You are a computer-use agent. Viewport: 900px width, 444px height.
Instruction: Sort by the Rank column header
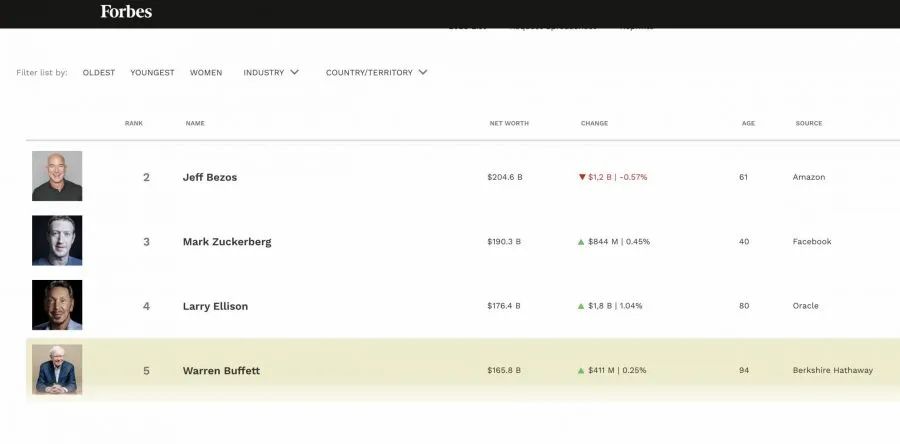134,123
